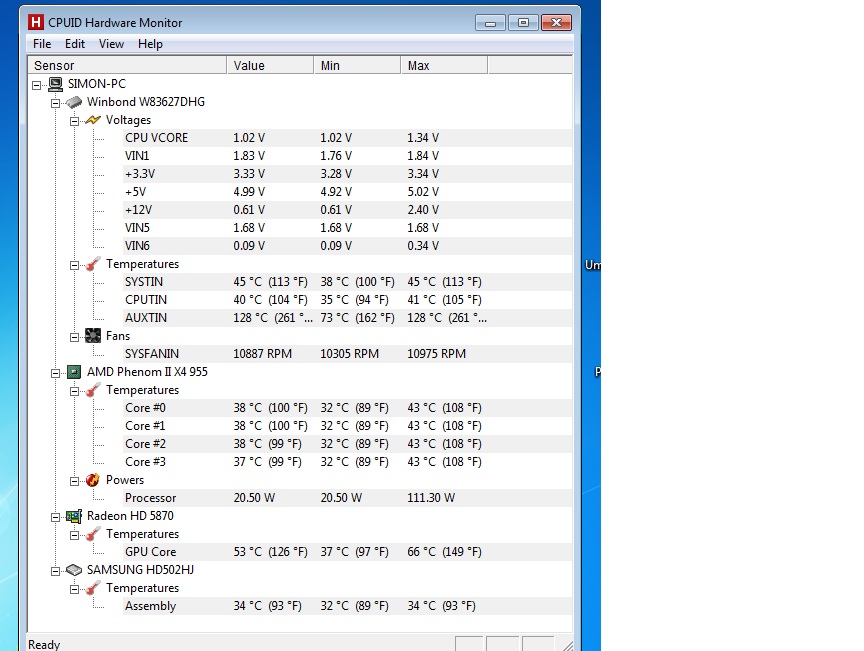The image size is (864, 651).
Task: Click the Sensor column header
Action: click(x=127, y=65)
